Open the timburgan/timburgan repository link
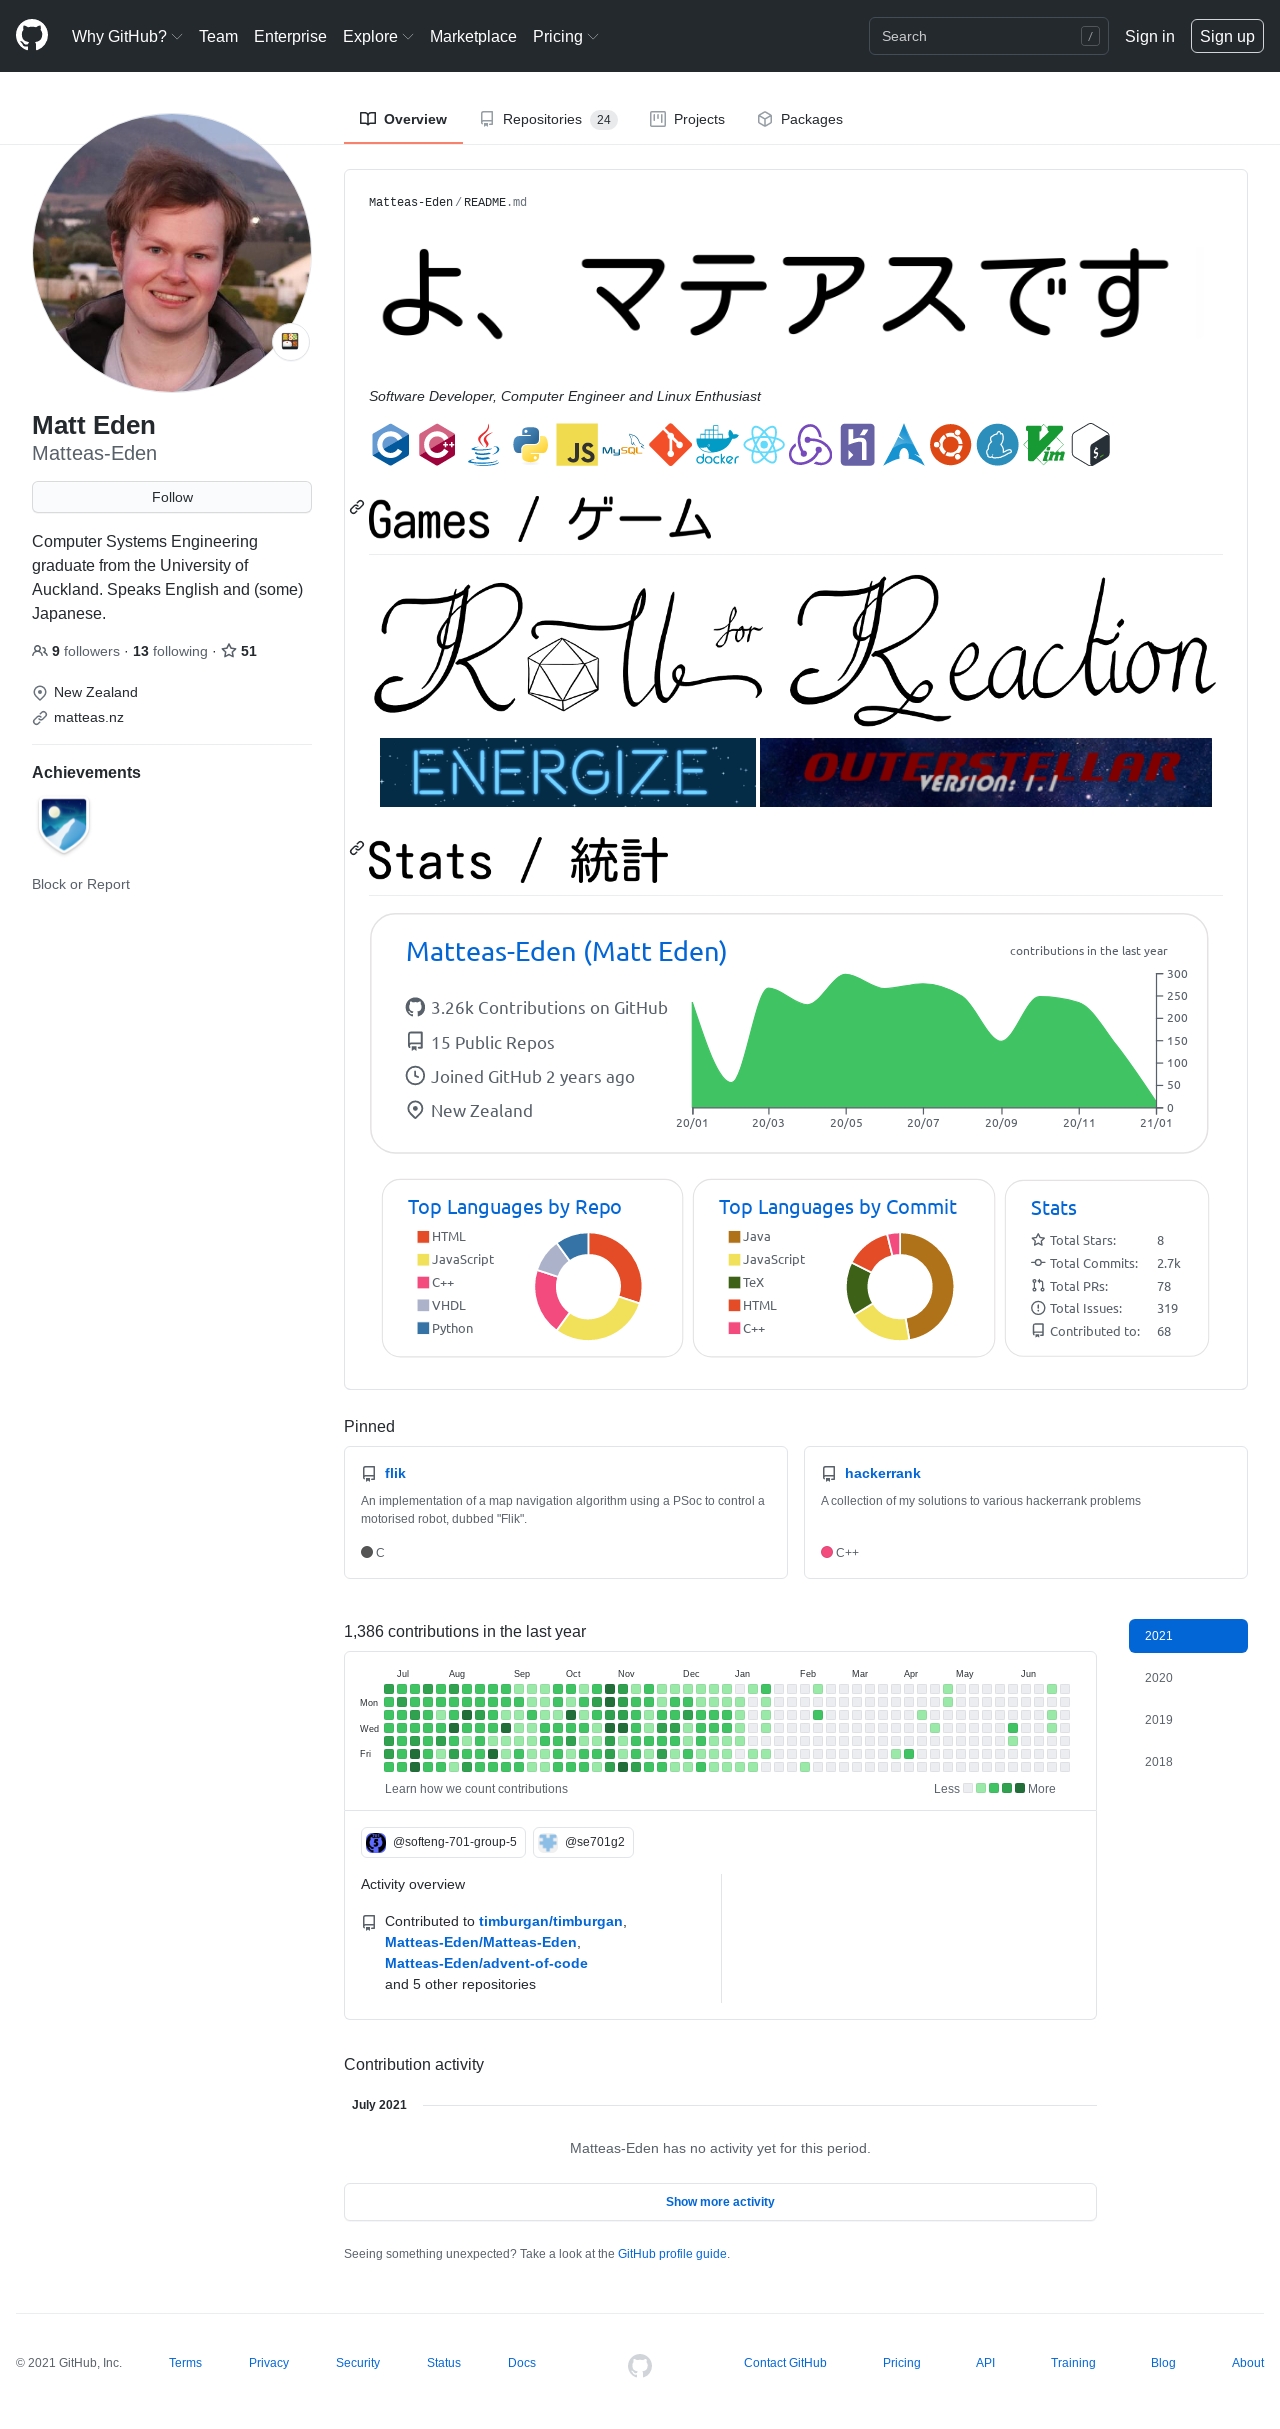This screenshot has height=2429, width=1280. [551, 1921]
